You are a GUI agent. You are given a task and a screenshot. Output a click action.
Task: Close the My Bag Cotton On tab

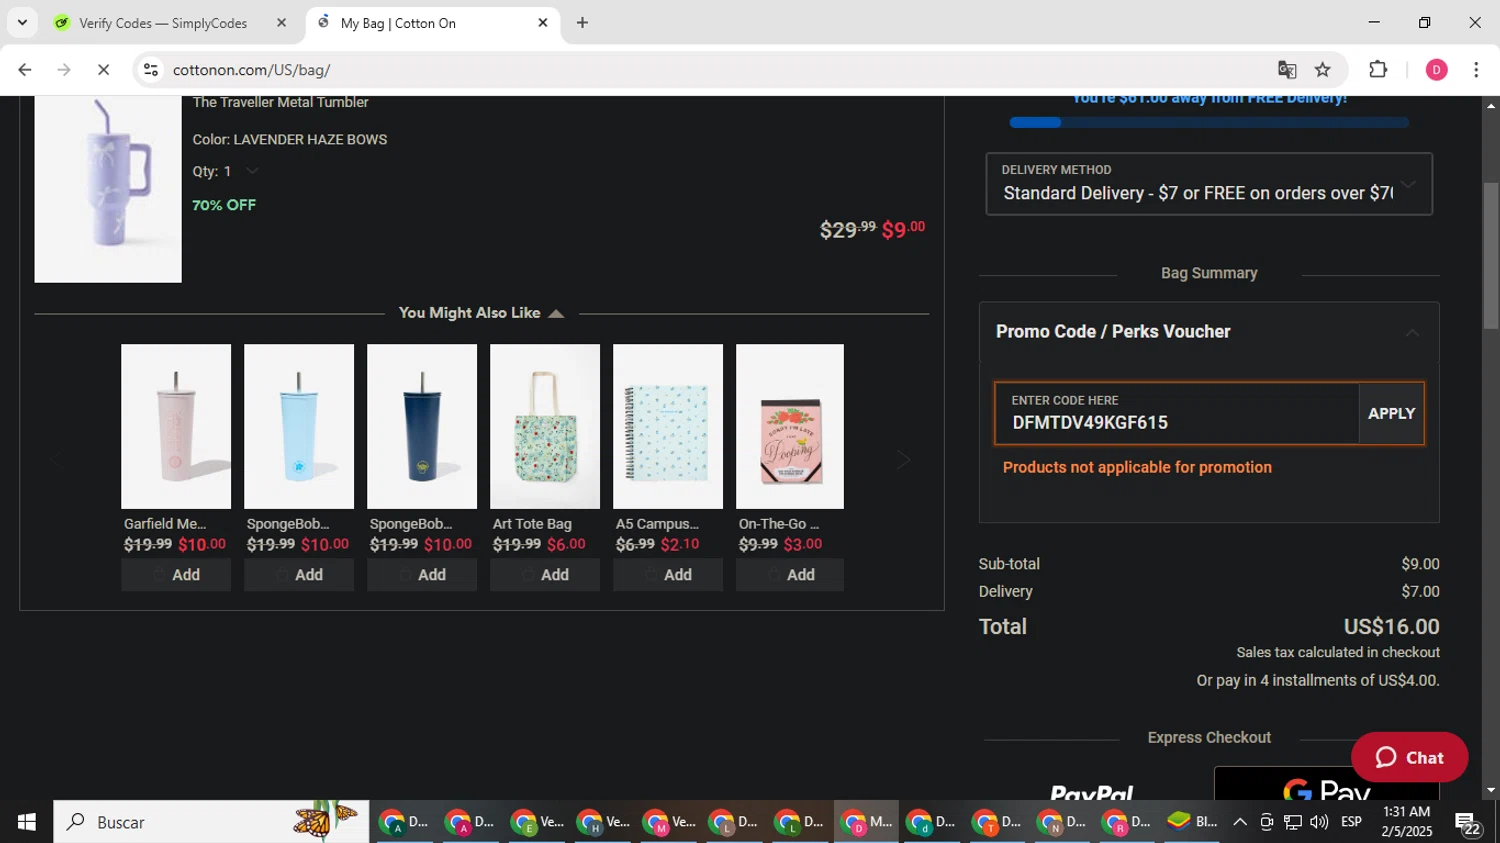coord(543,23)
